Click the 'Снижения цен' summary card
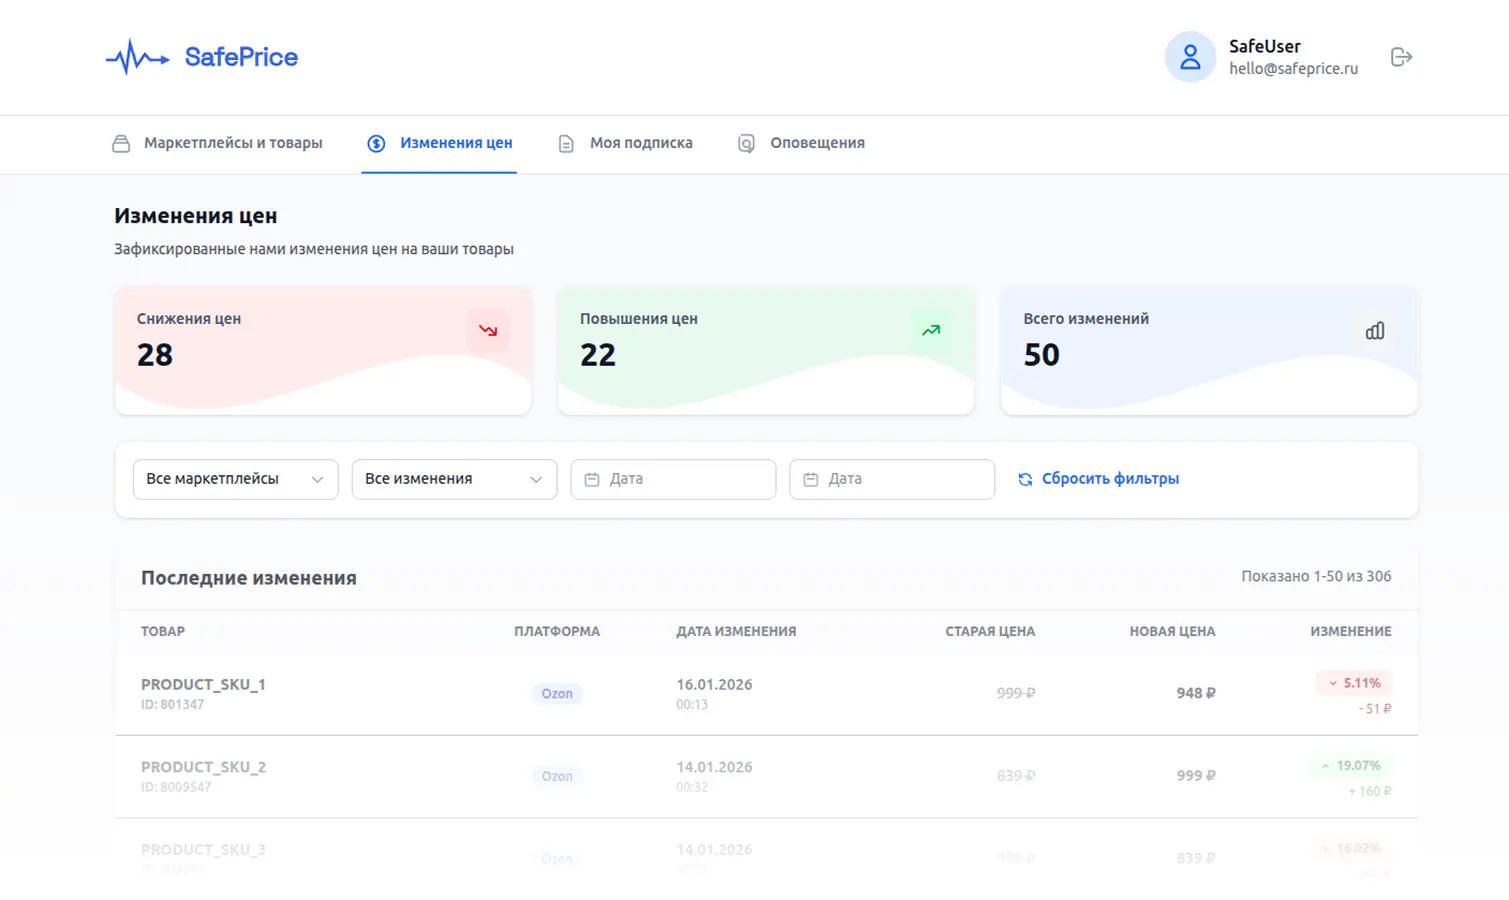The width and height of the screenshot is (1509, 900). (x=323, y=350)
